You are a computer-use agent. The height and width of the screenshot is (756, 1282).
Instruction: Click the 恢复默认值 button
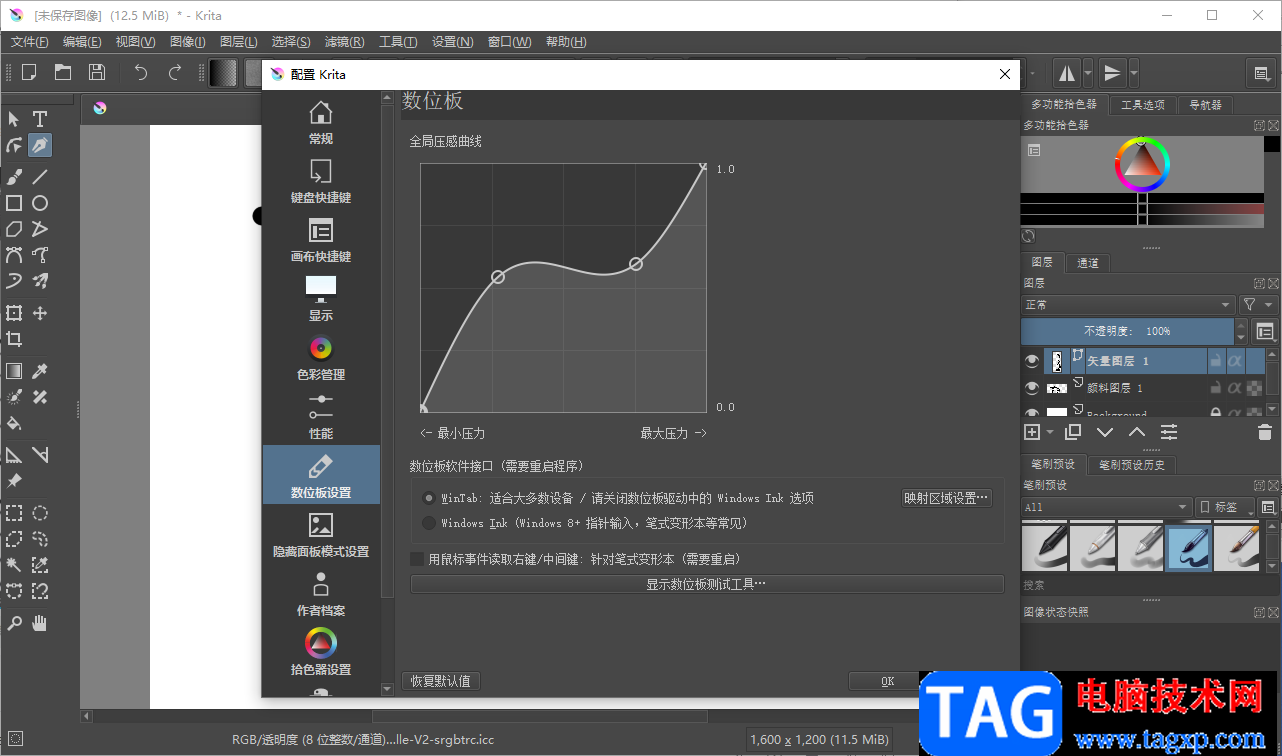441,681
